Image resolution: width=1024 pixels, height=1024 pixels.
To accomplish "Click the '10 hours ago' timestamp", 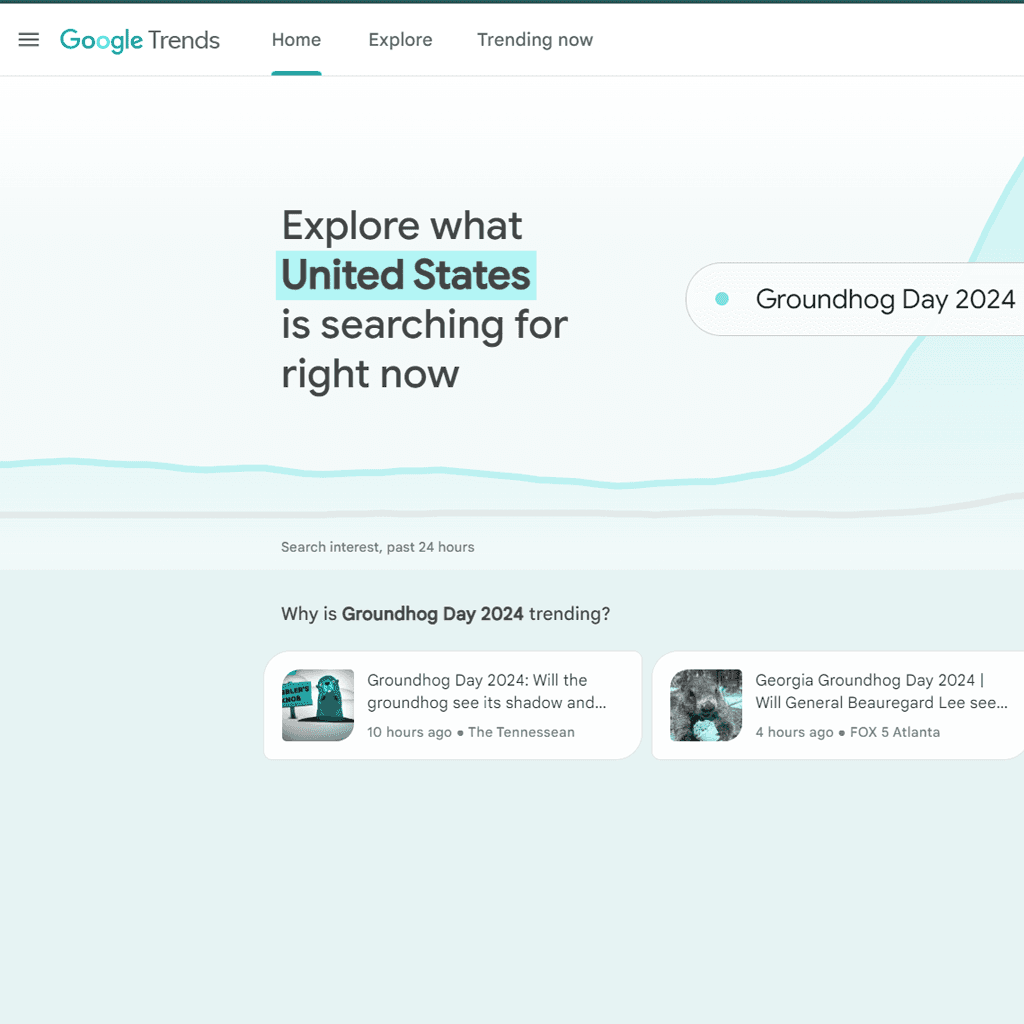I will pos(409,732).
